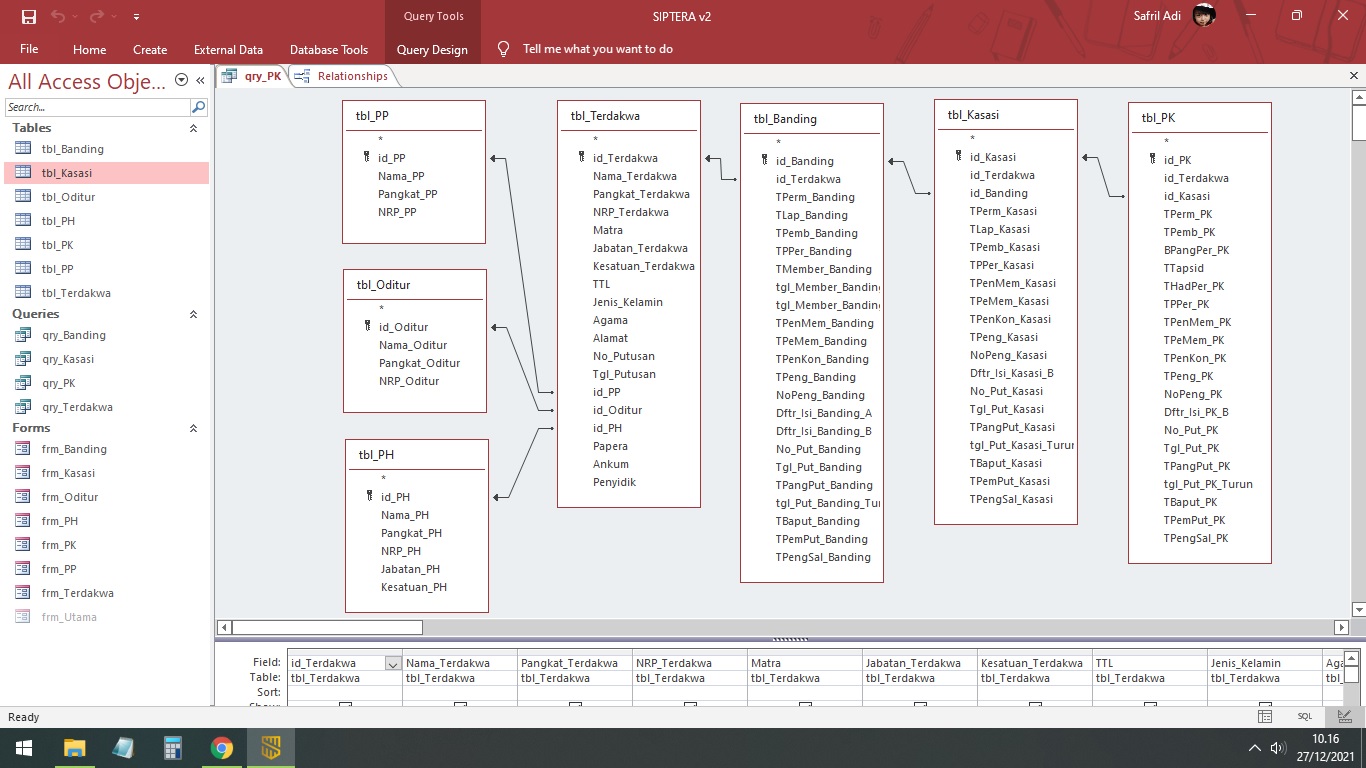Click the Save icon in the title bar
The height and width of the screenshot is (768, 1366).
click(x=28, y=16)
